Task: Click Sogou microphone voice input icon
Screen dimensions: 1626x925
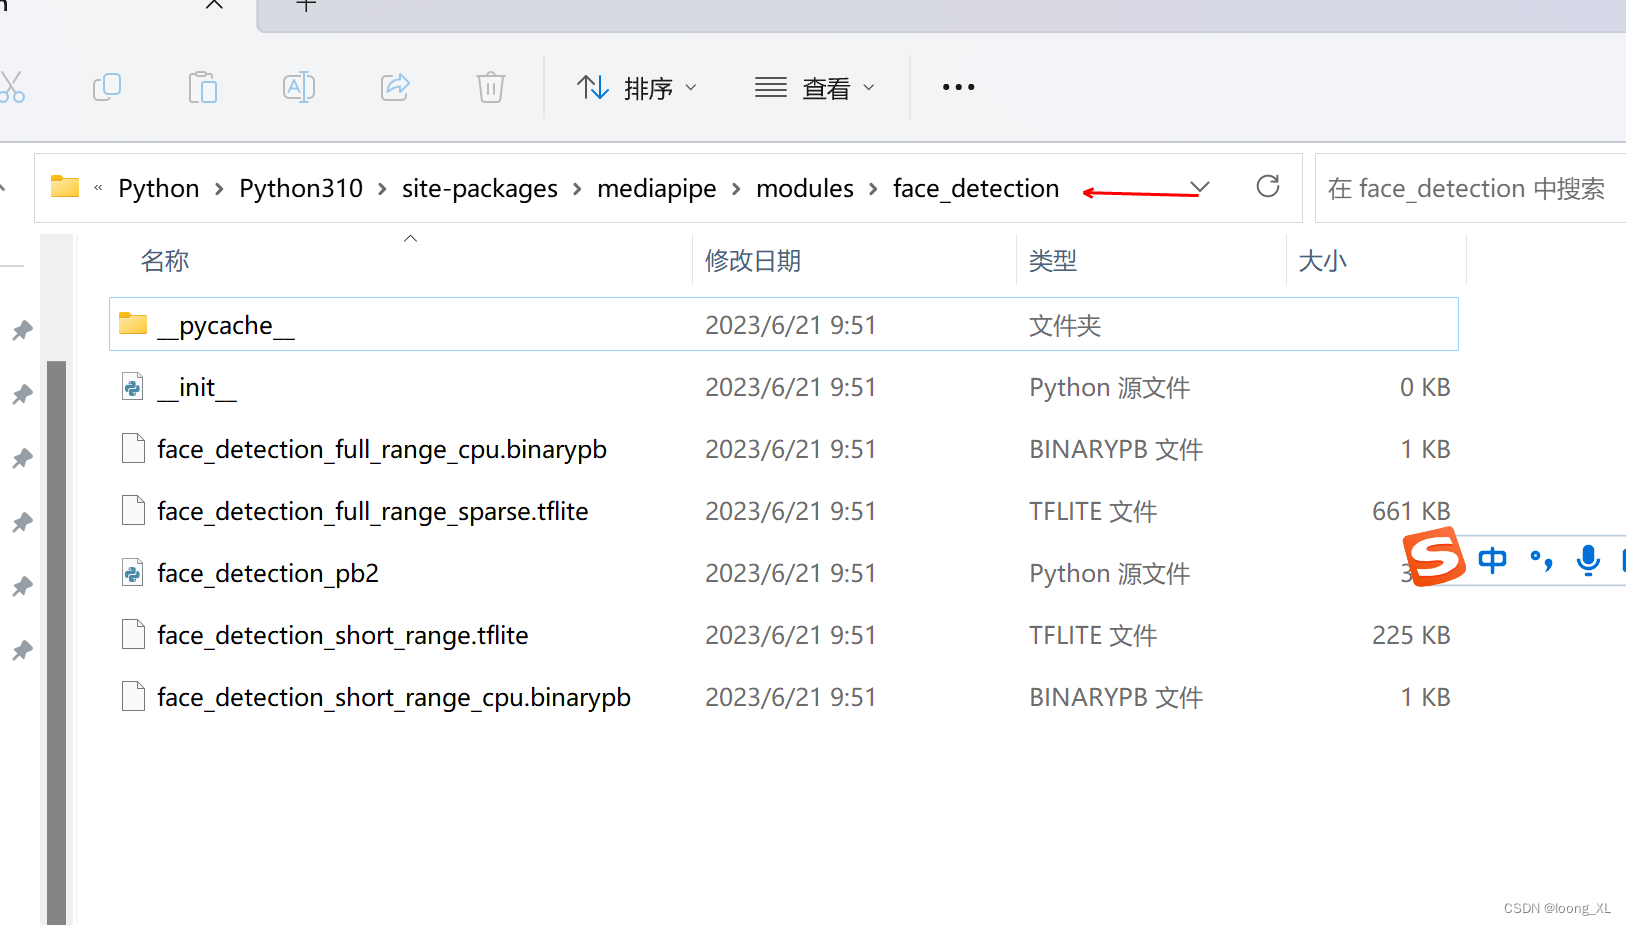Action: [1588, 560]
